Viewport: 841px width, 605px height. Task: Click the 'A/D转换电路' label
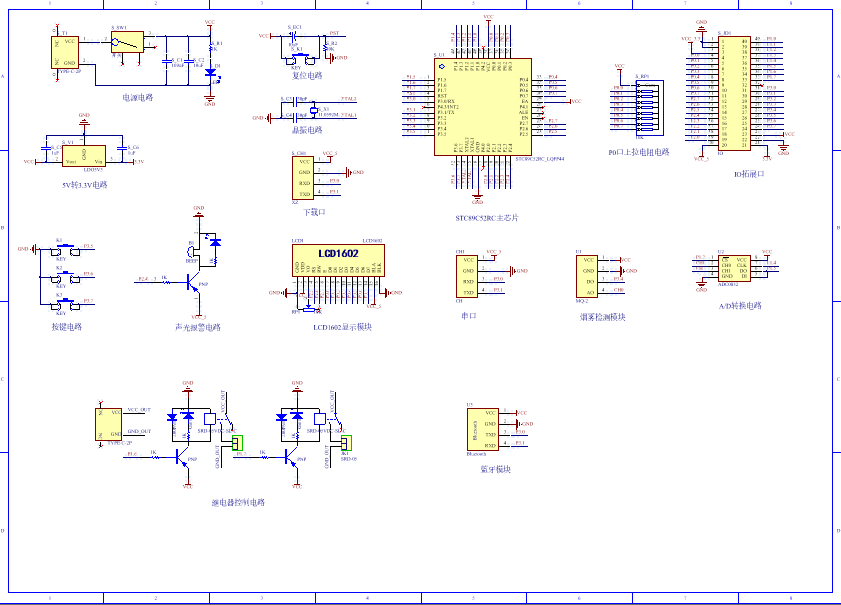tap(740, 306)
